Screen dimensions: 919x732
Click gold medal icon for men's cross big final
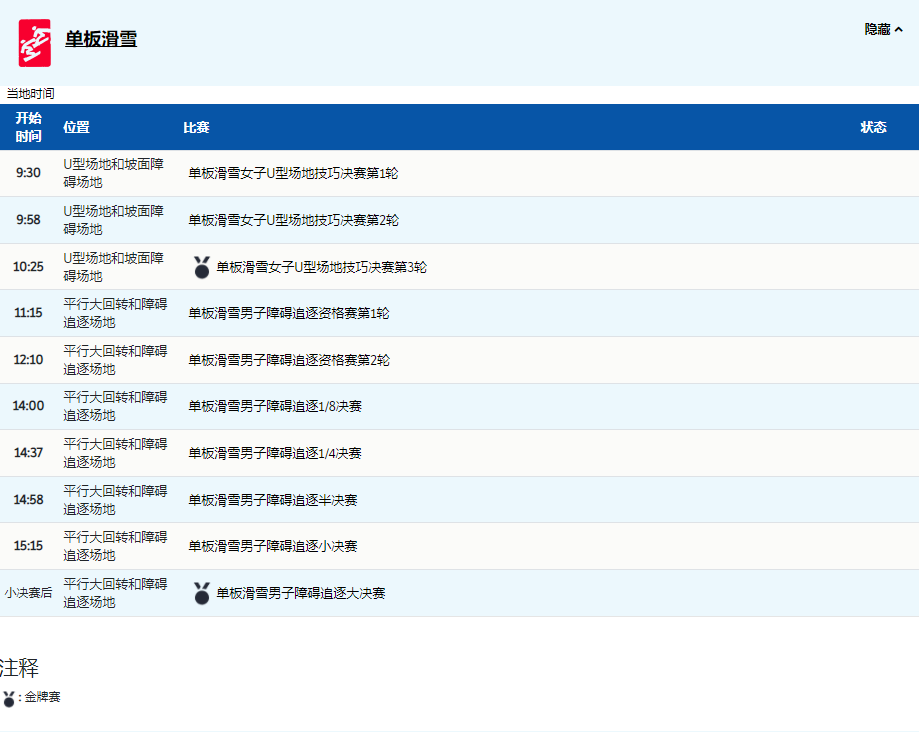pos(202,593)
